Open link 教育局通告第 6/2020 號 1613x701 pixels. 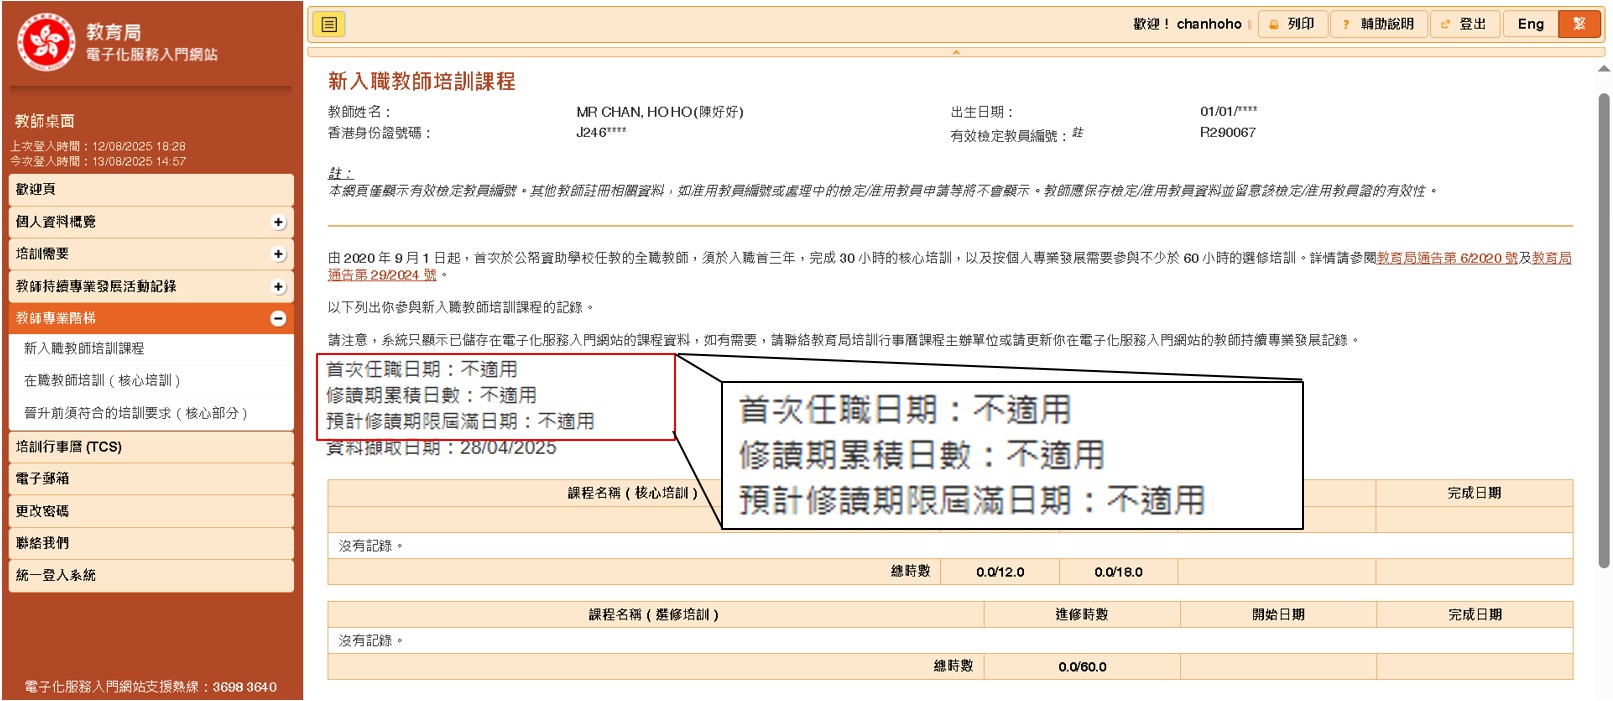[x=1447, y=258]
